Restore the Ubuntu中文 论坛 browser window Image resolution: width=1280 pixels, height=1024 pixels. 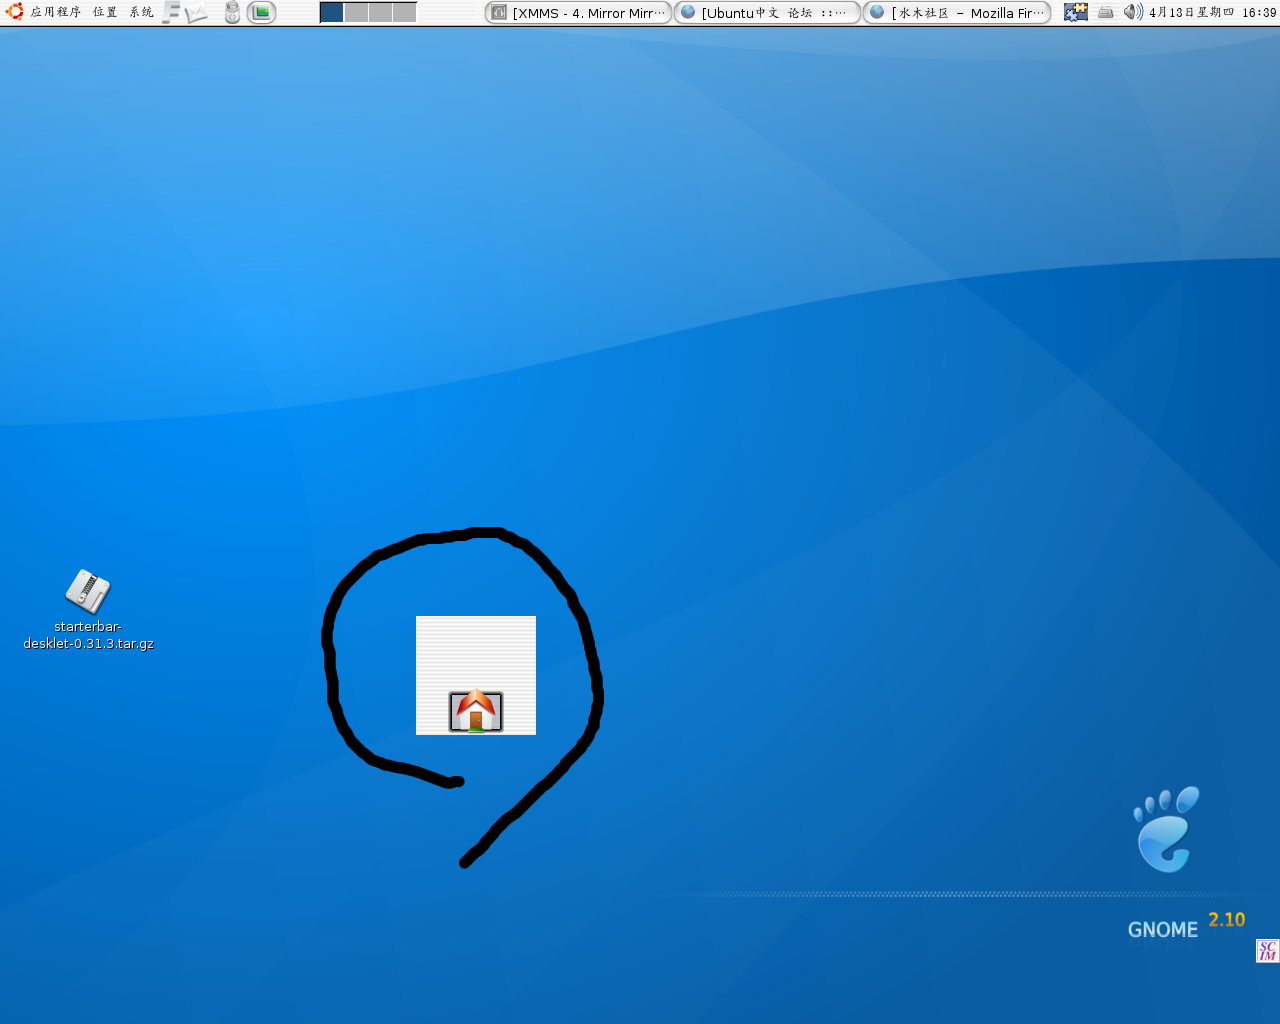tap(767, 12)
